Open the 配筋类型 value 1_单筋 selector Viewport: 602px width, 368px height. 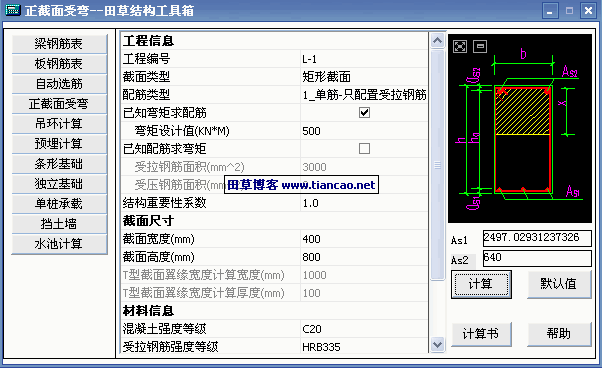[x=364, y=95]
